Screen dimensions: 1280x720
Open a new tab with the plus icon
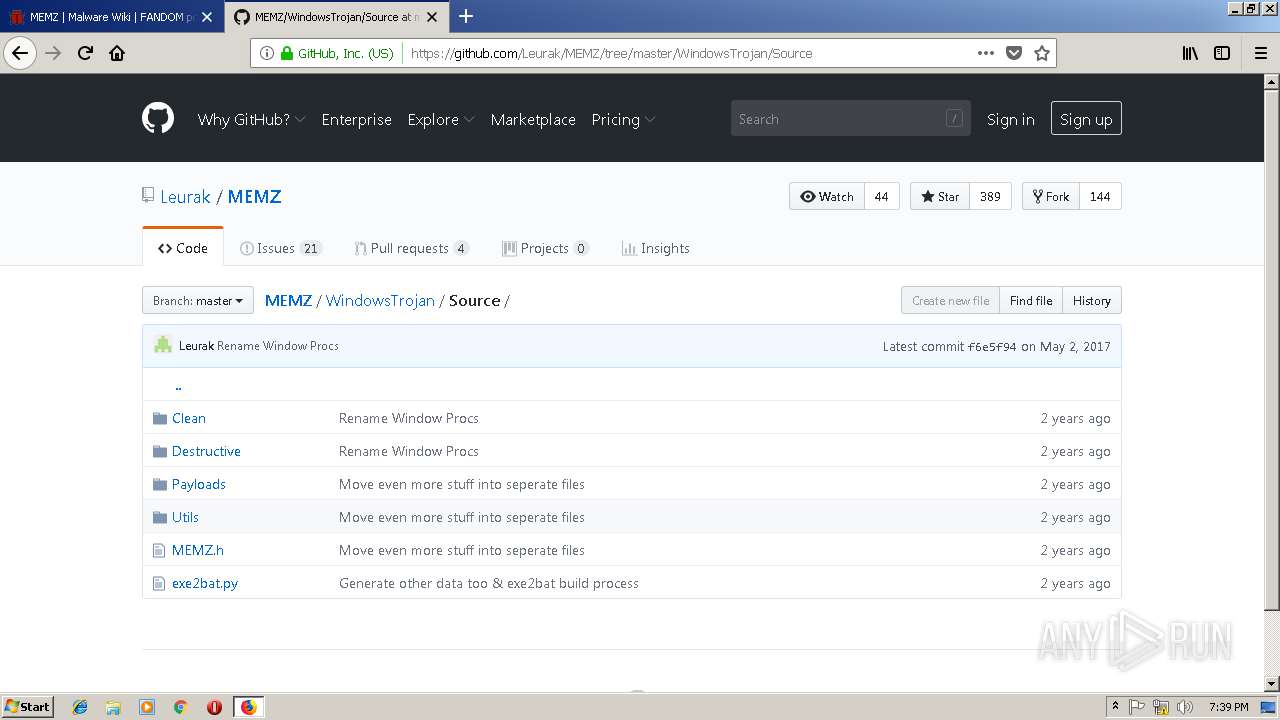coord(466,16)
